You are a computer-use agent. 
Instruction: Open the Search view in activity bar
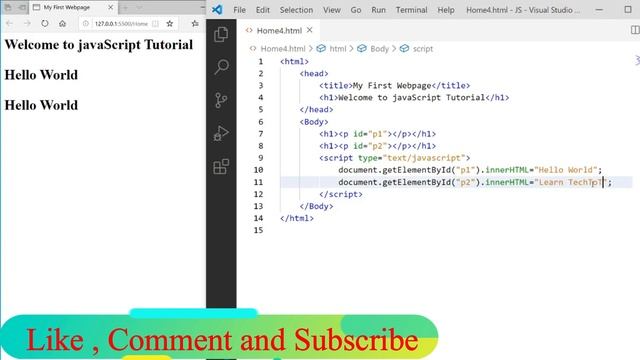(x=221, y=67)
